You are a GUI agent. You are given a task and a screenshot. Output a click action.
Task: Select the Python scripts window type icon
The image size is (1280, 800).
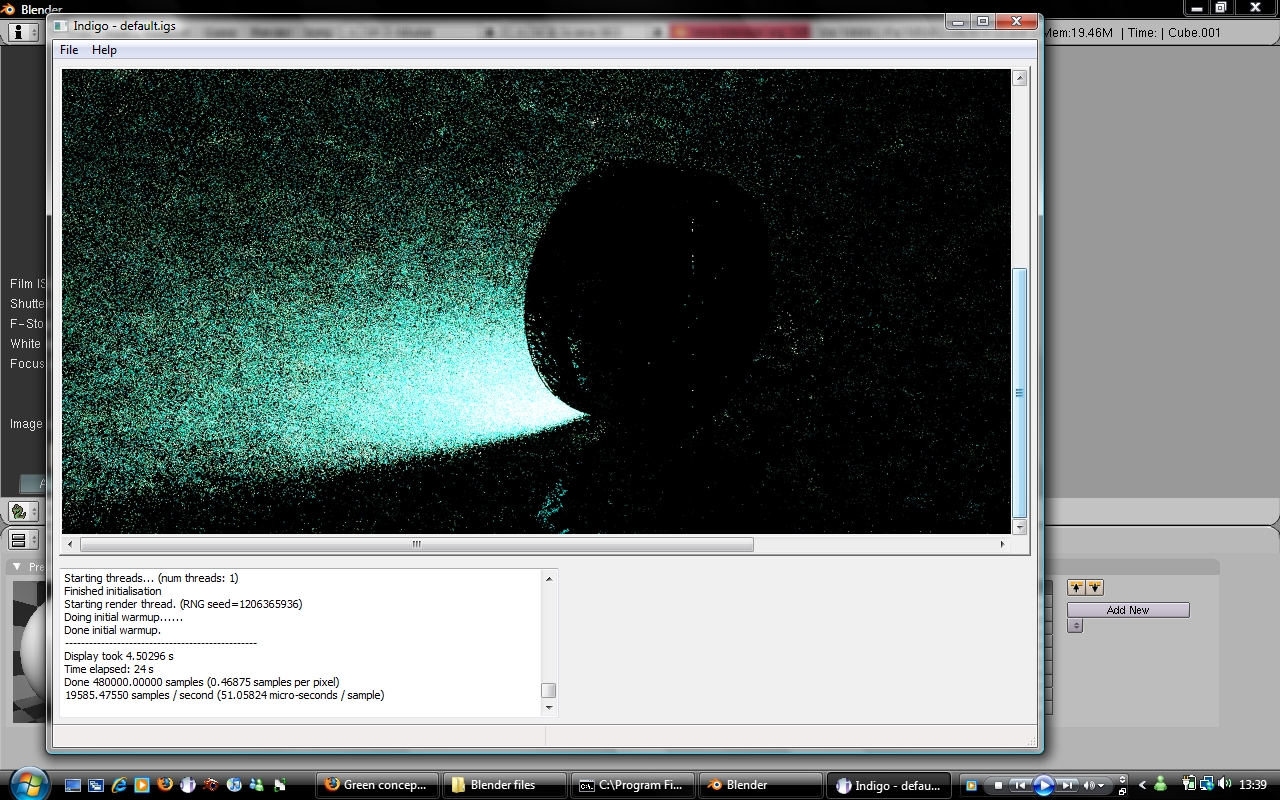(18, 512)
